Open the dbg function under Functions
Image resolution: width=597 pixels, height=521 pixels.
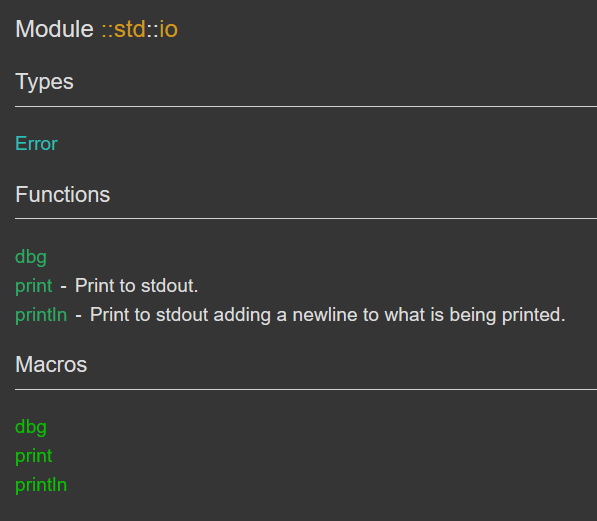(31, 257)
